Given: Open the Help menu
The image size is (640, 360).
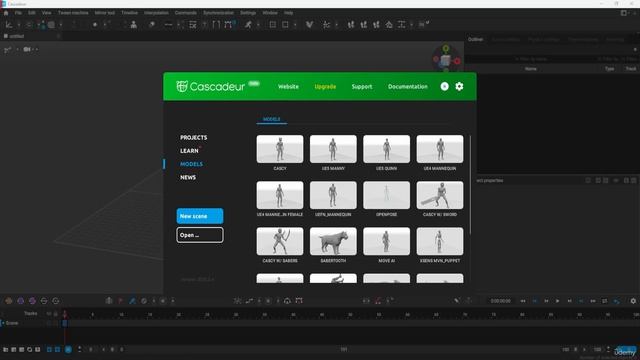Looking at the screenshot, I should [x=289, y=13].
